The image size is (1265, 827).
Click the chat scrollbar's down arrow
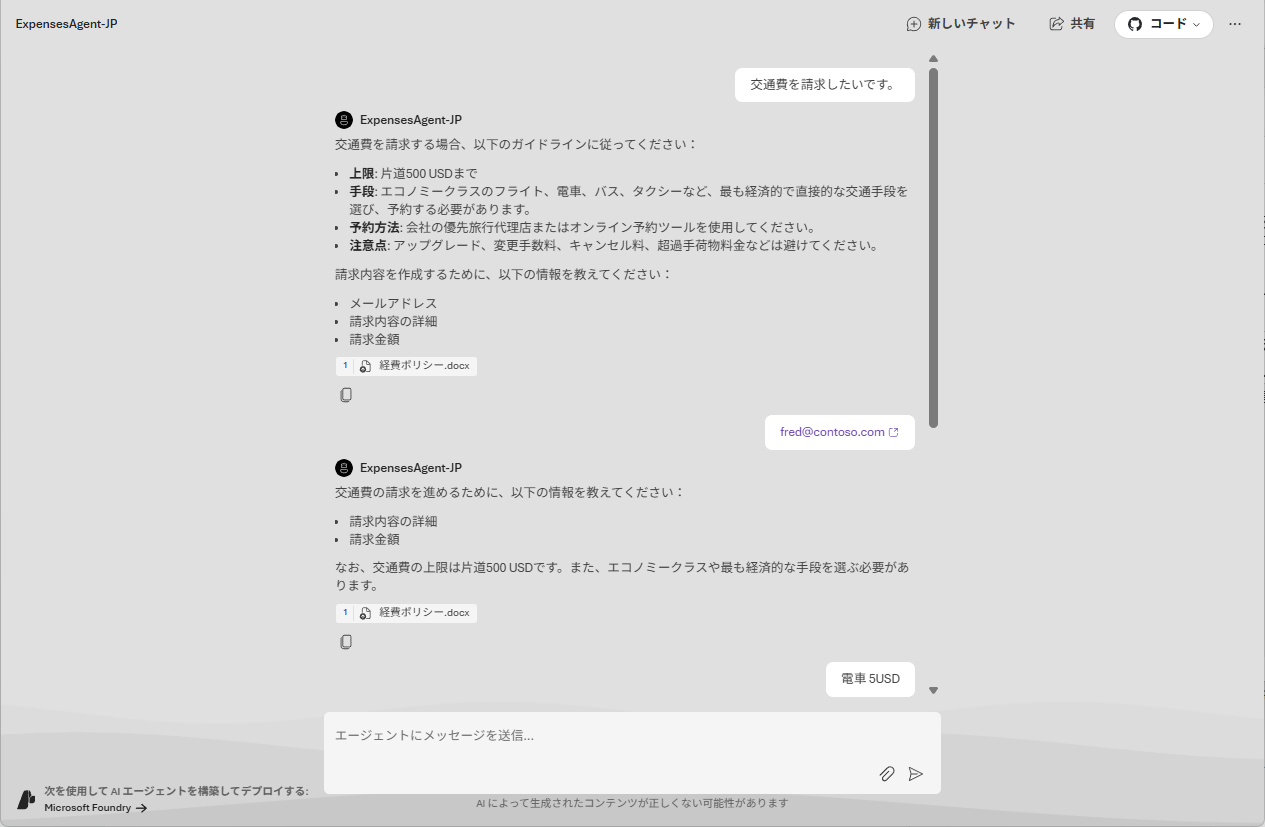pos(933,689)
